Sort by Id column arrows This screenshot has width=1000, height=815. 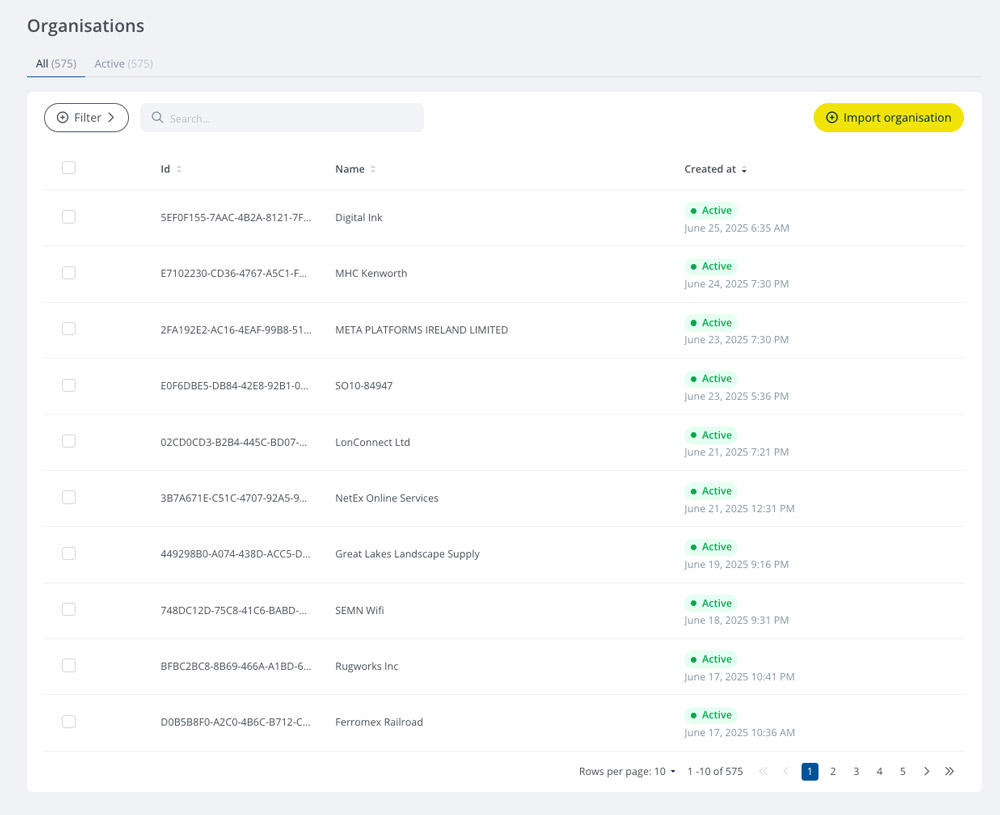(x=179, y=169)
